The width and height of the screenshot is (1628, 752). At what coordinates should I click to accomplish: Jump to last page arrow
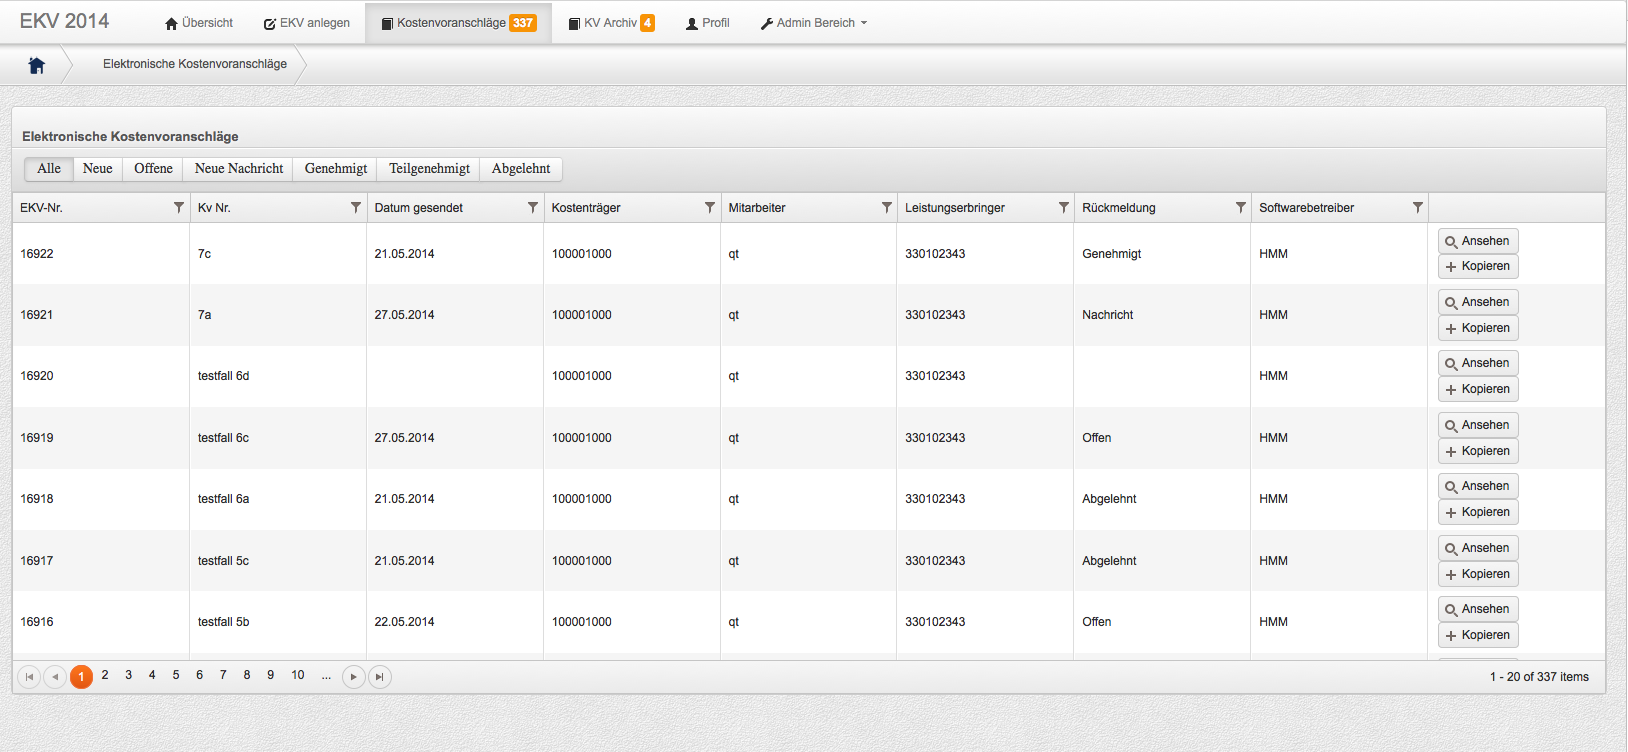pyautogui.click(x=380, y=677)
